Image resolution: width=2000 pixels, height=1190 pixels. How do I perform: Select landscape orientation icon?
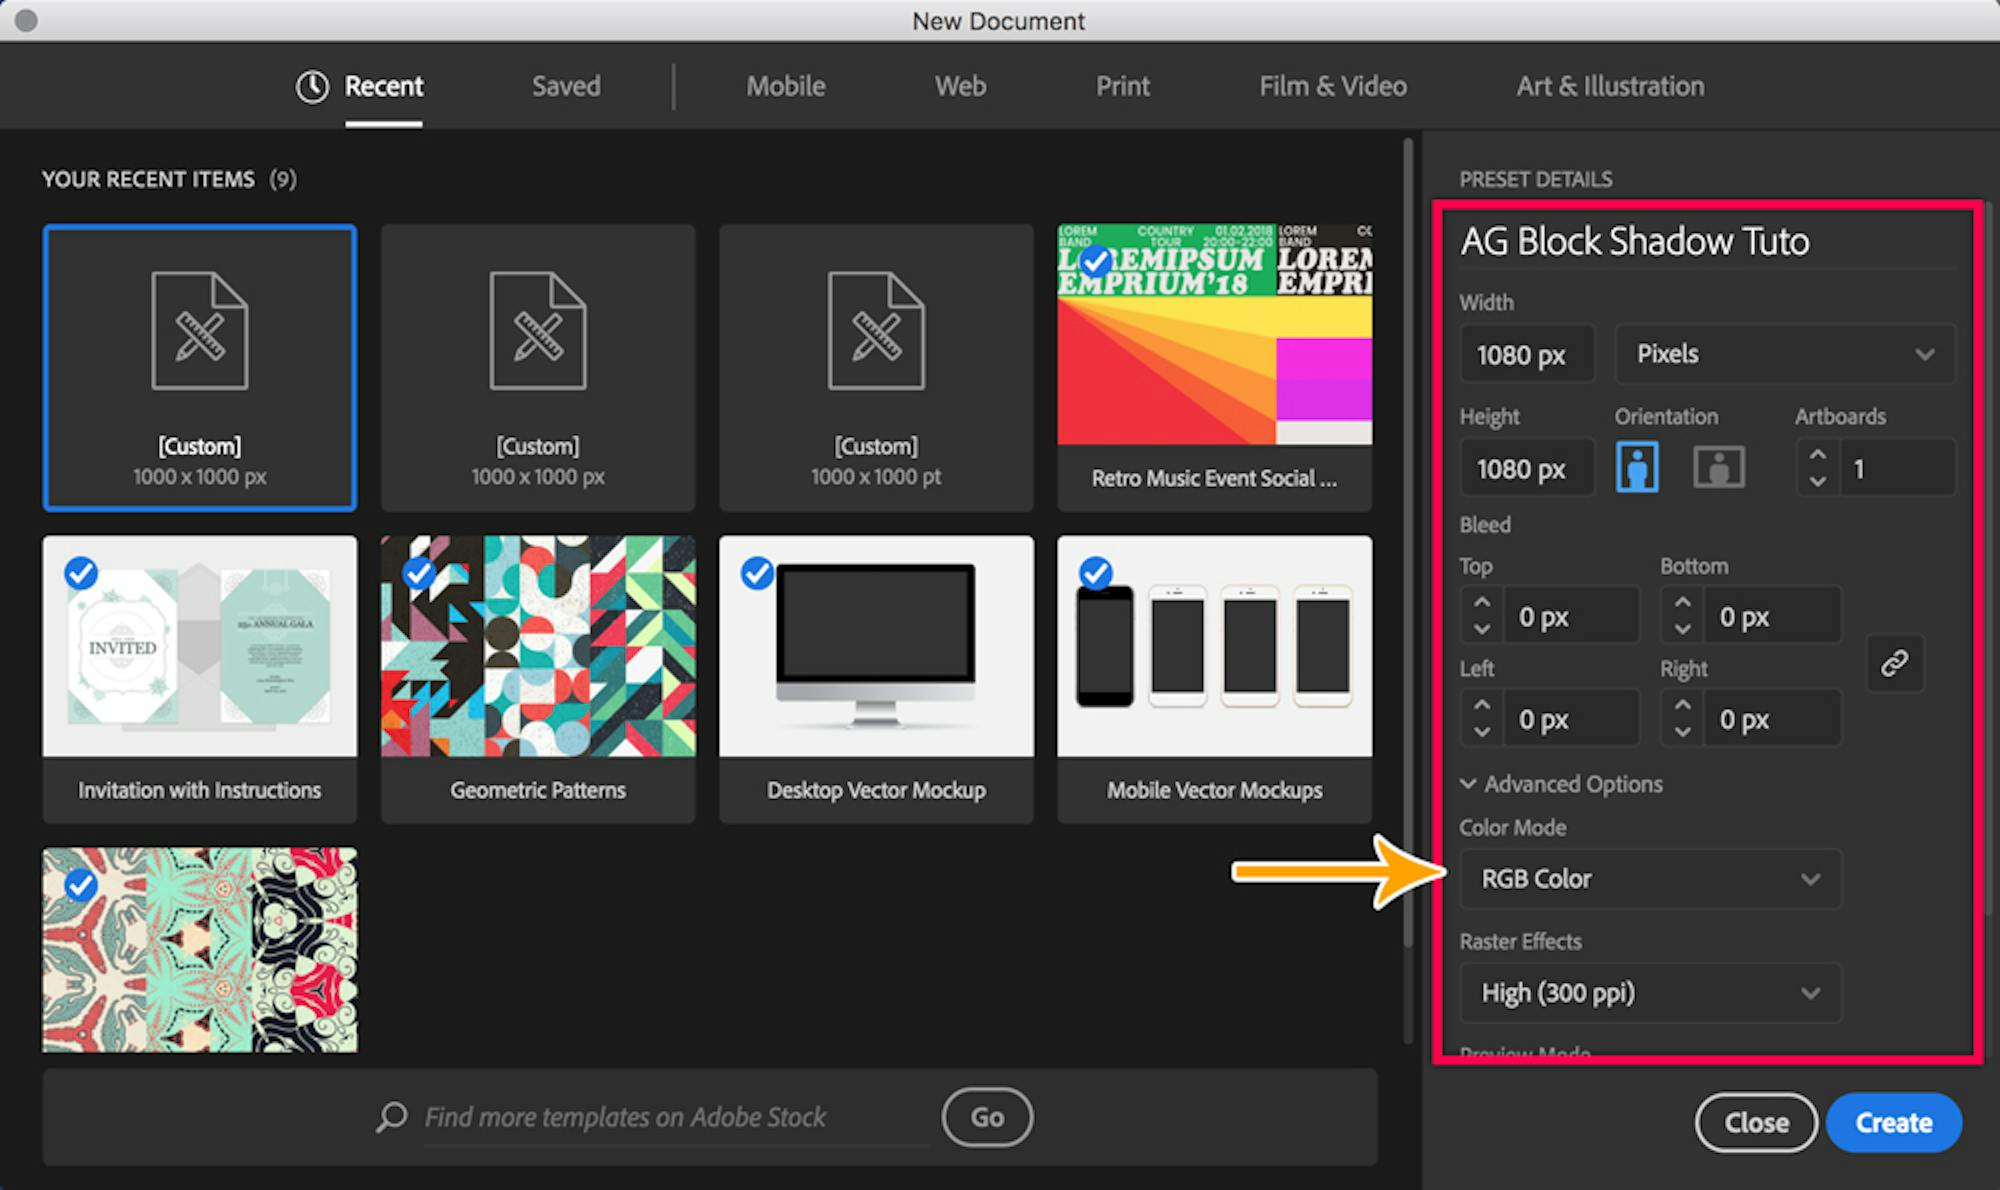(1718, 467)
